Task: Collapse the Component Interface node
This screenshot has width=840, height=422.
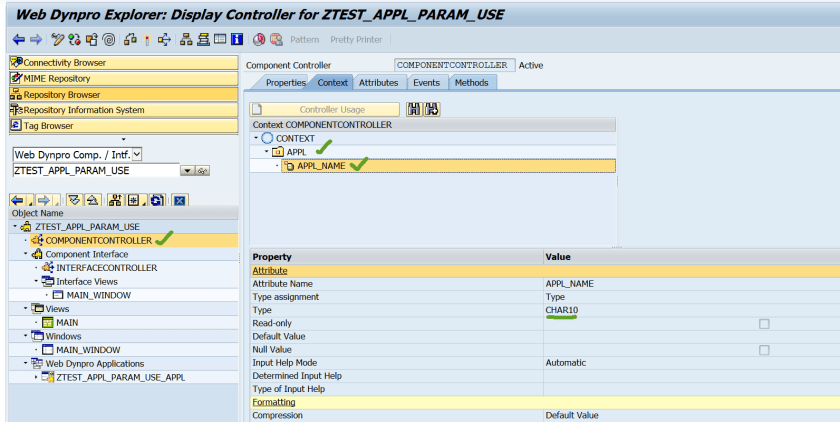Action: [26, 254]
